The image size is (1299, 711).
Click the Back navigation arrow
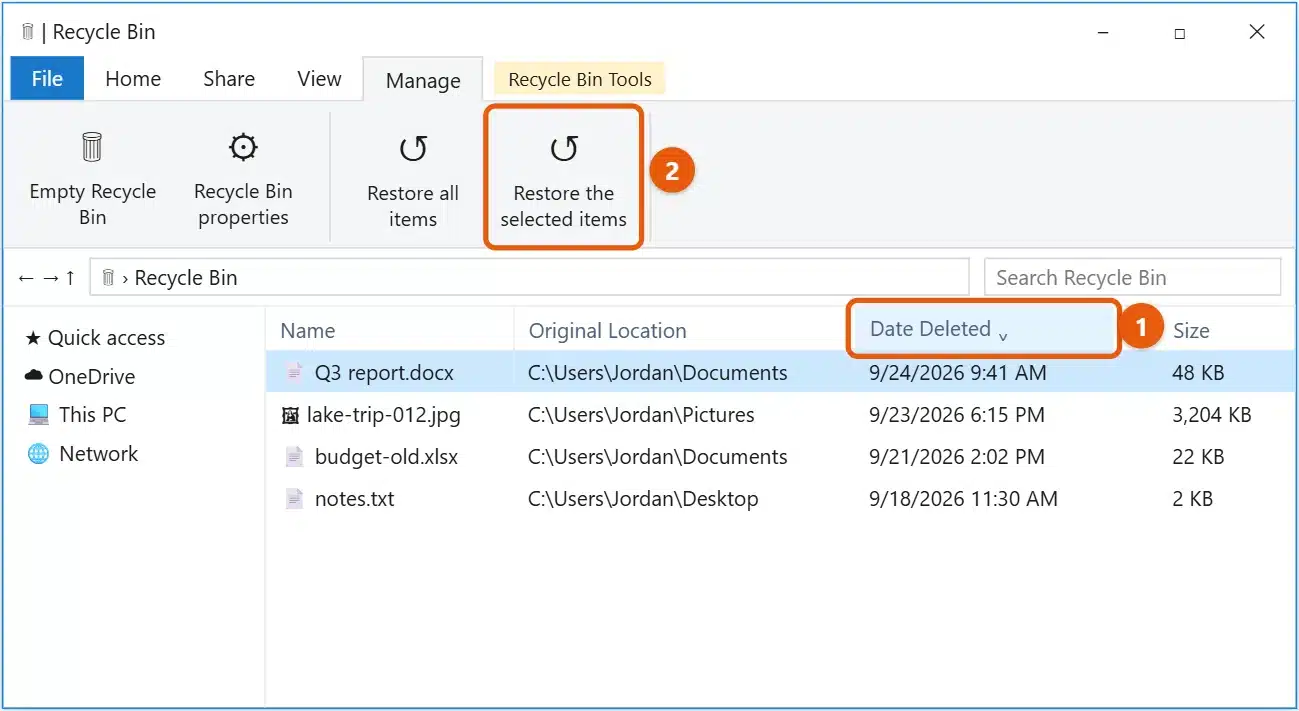pos(26,278)
